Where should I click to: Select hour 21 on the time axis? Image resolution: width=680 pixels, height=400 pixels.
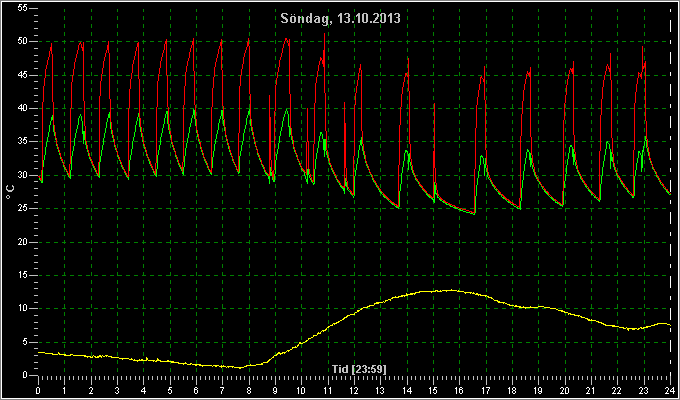click(x=591, y=390)
